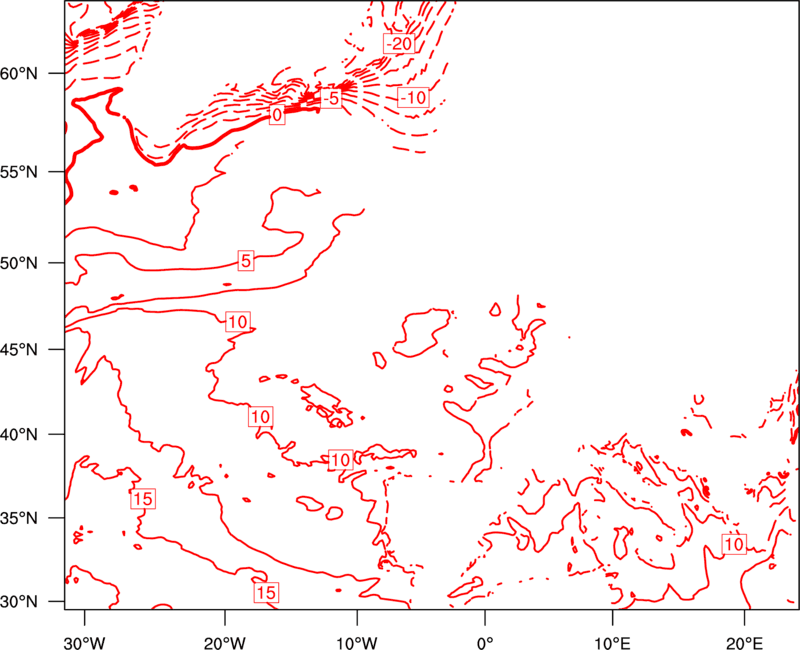Click the 10°E longitude axis label

coord(612,643)
